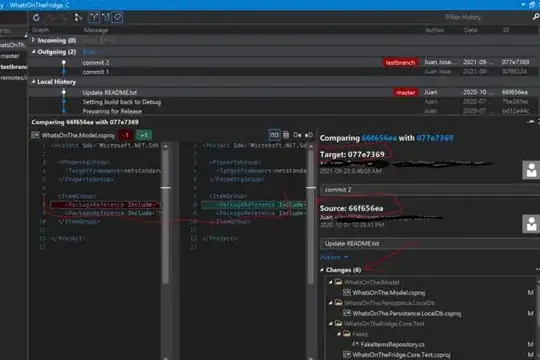Switch diff to side-by-side view mode

(274, 135)
